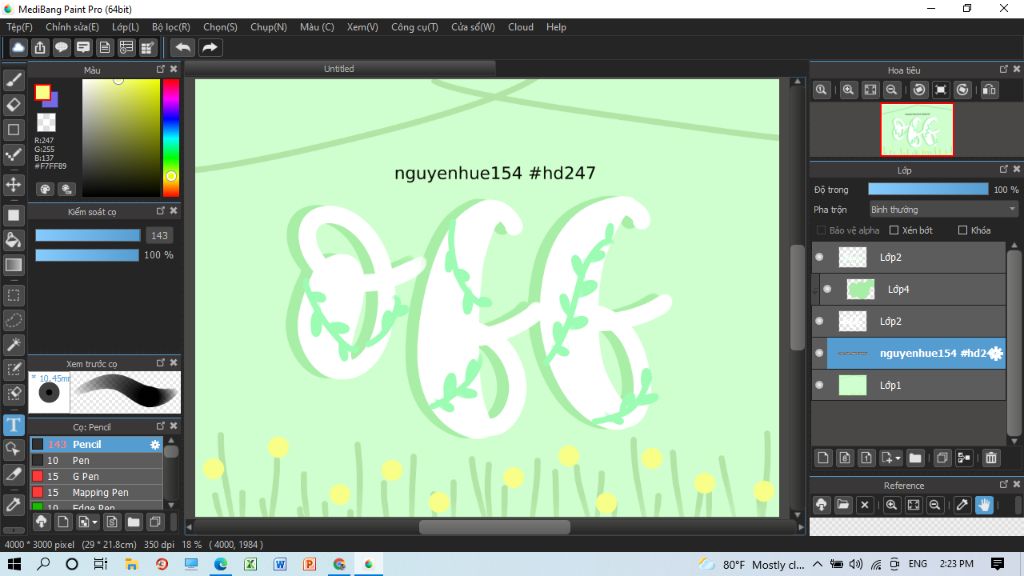Toggle the Khóa lock checkbox
This screenshot has height=576, width=1024.
(962, 231)
